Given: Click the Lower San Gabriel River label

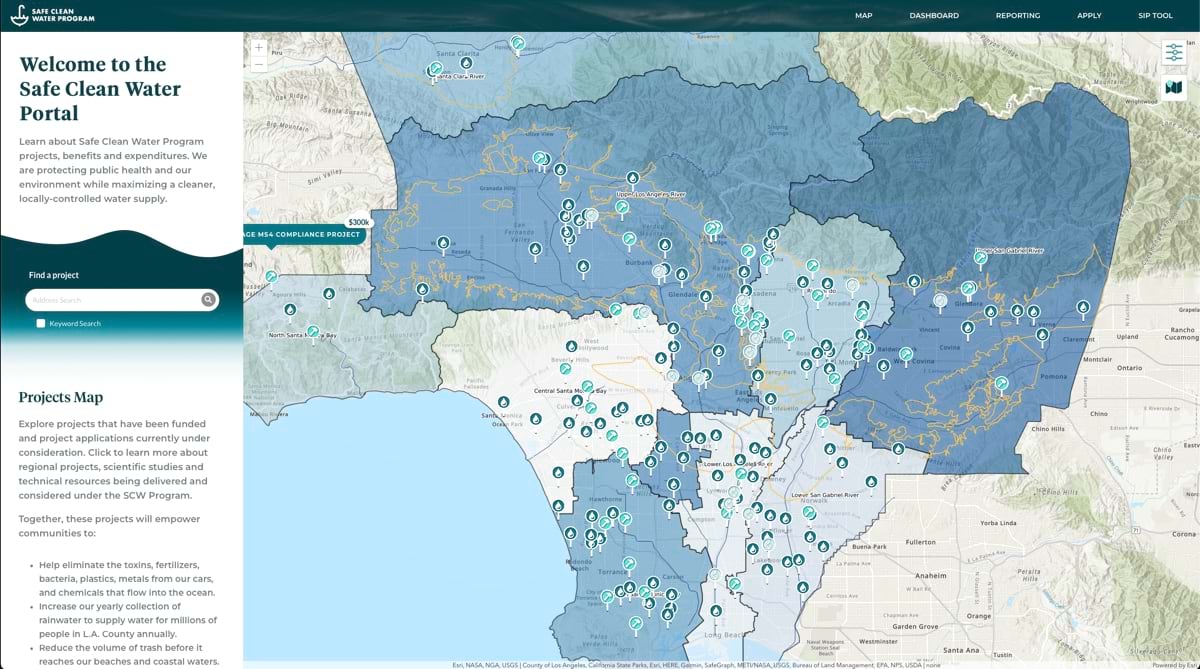Looking at the screenshot, I should point(825,495).
